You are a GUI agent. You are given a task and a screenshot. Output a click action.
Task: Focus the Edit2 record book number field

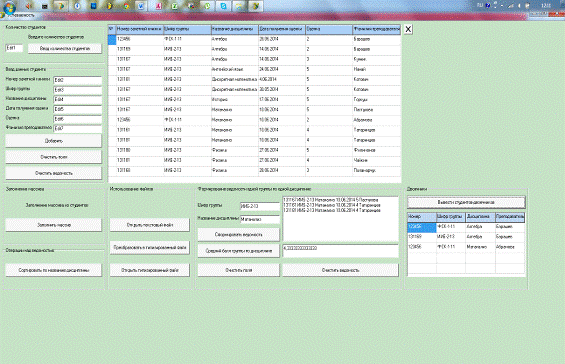[77, 80]
